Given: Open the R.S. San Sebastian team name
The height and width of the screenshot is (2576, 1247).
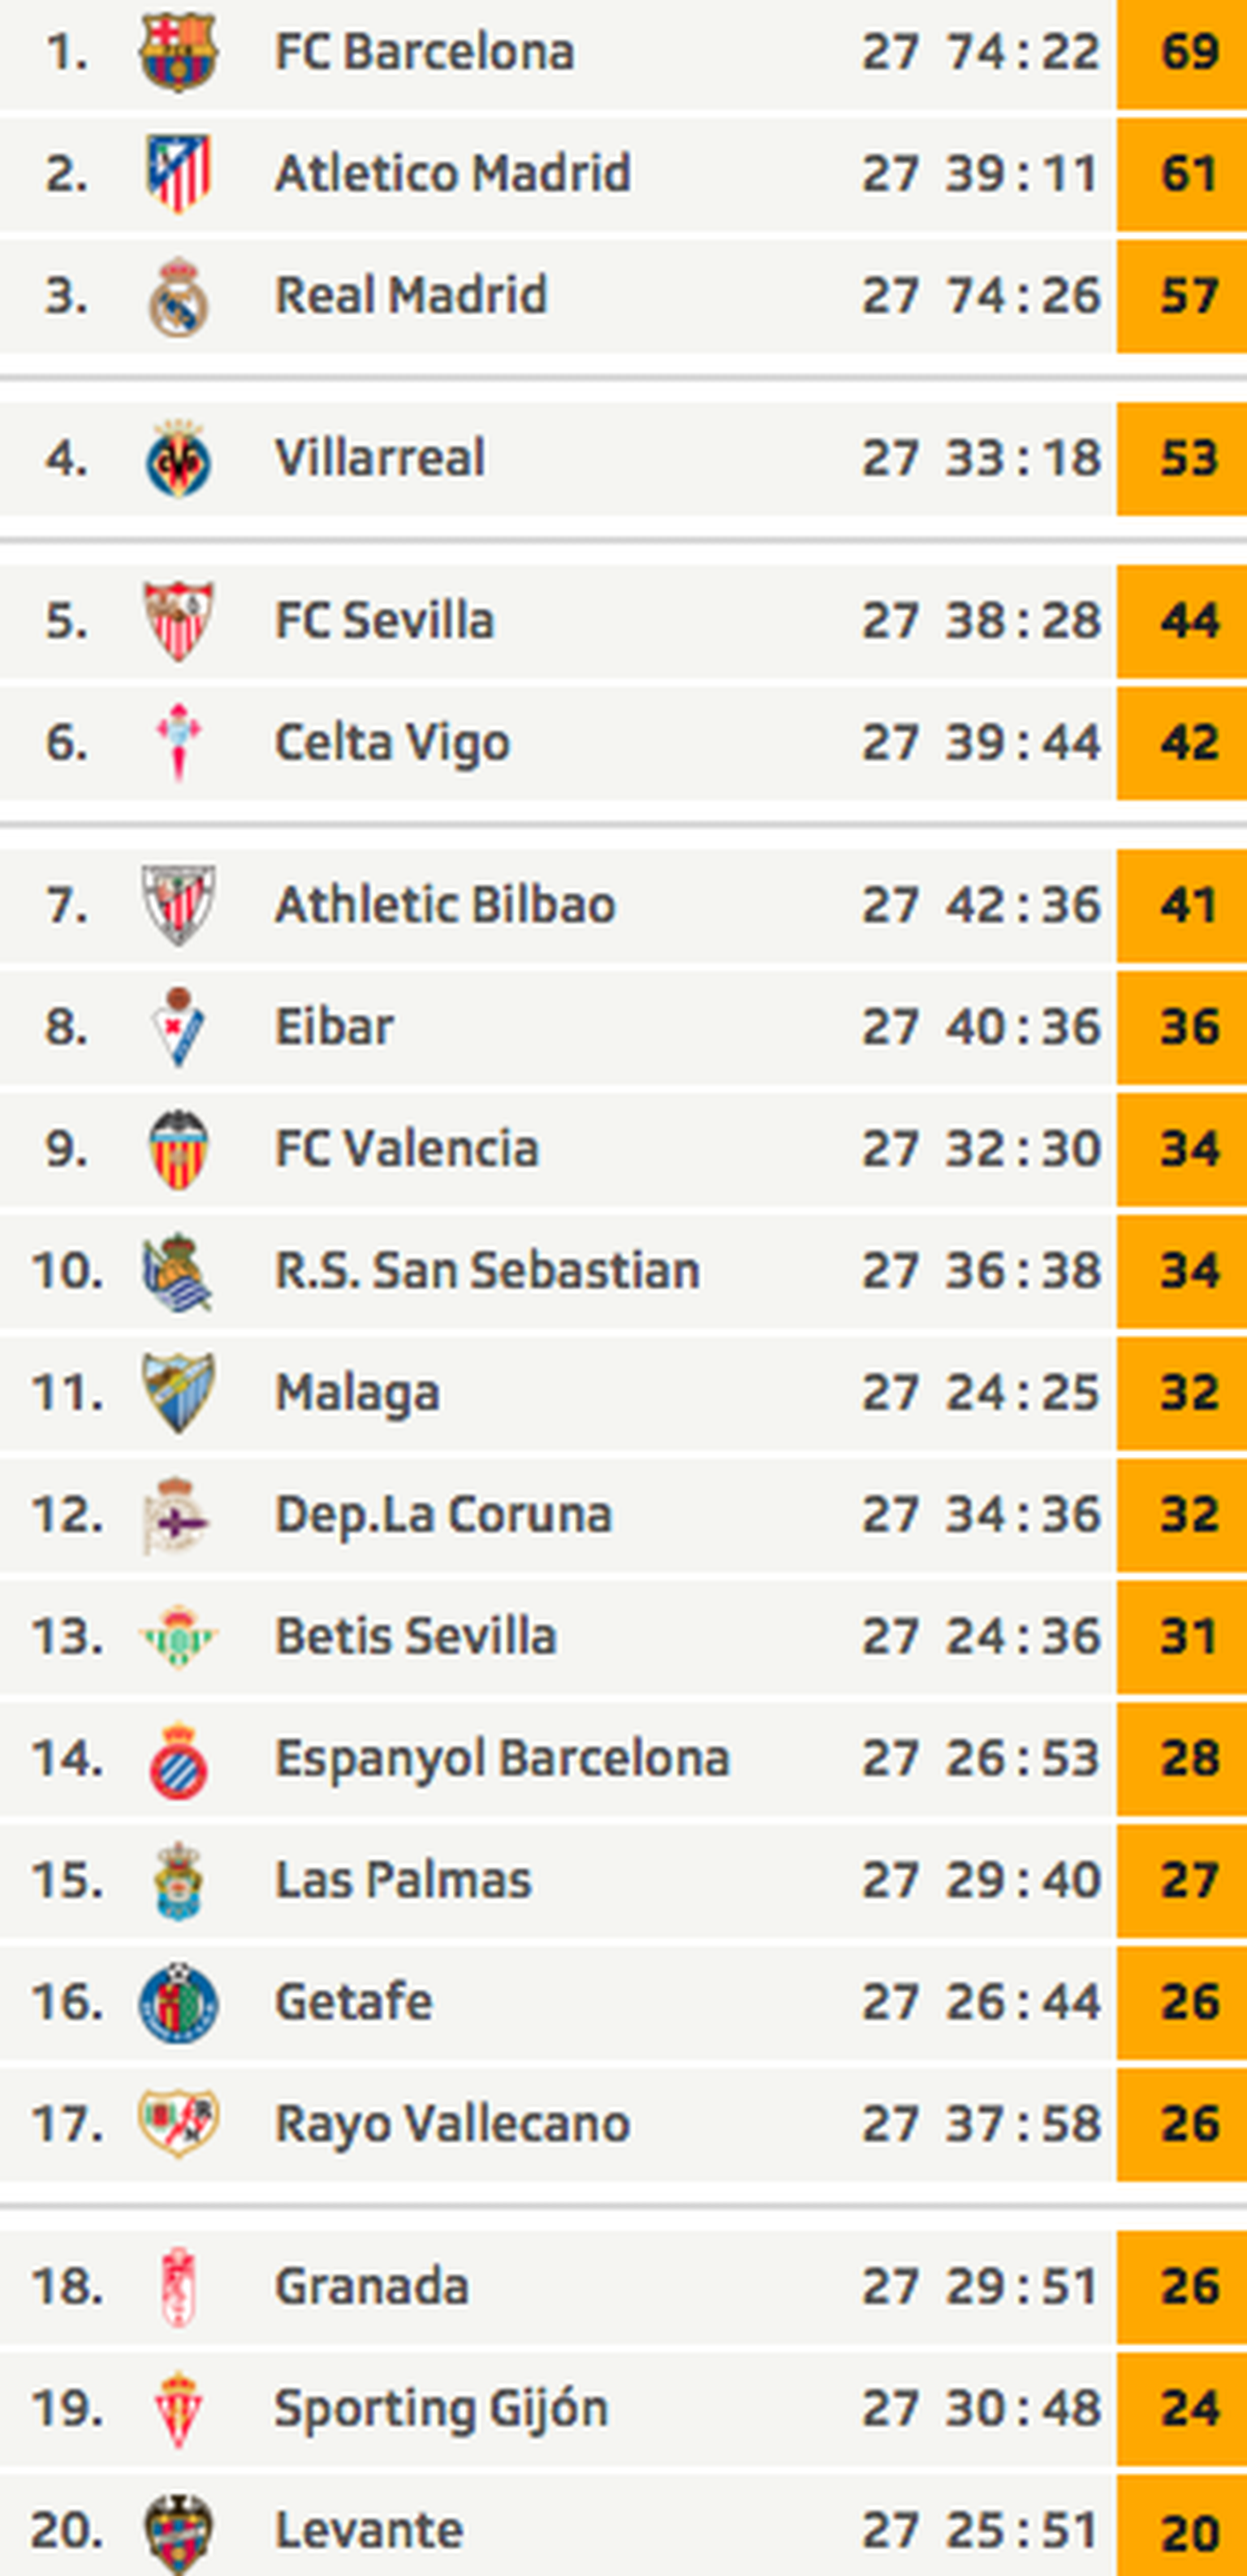Looking at the screenshot, I should click(487, 1271).
